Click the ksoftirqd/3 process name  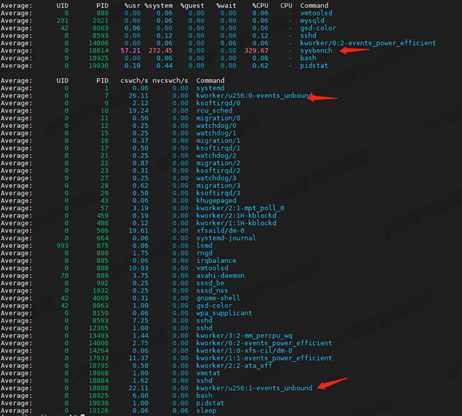(x=218, y=193)
